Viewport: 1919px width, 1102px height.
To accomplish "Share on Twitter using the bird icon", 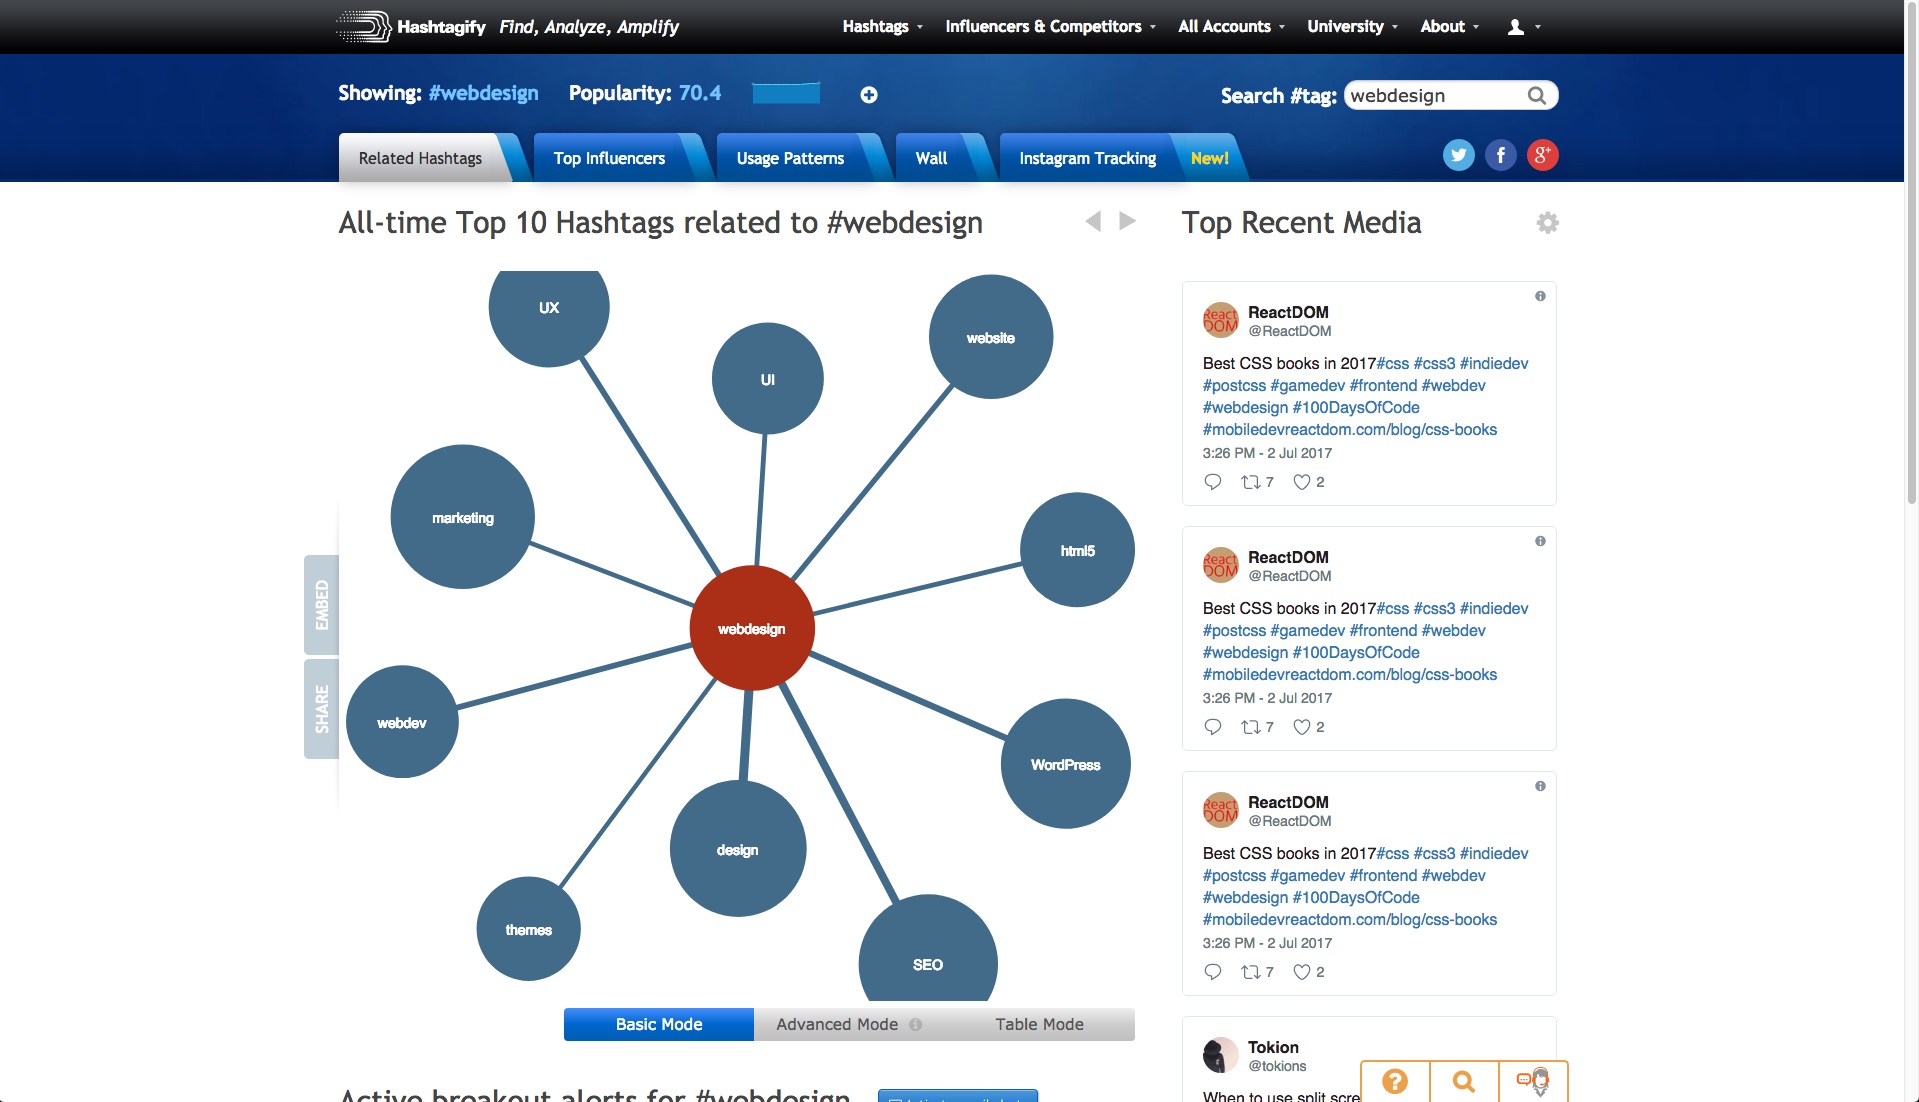I will pyautogui.click(x=1458, y=155).
